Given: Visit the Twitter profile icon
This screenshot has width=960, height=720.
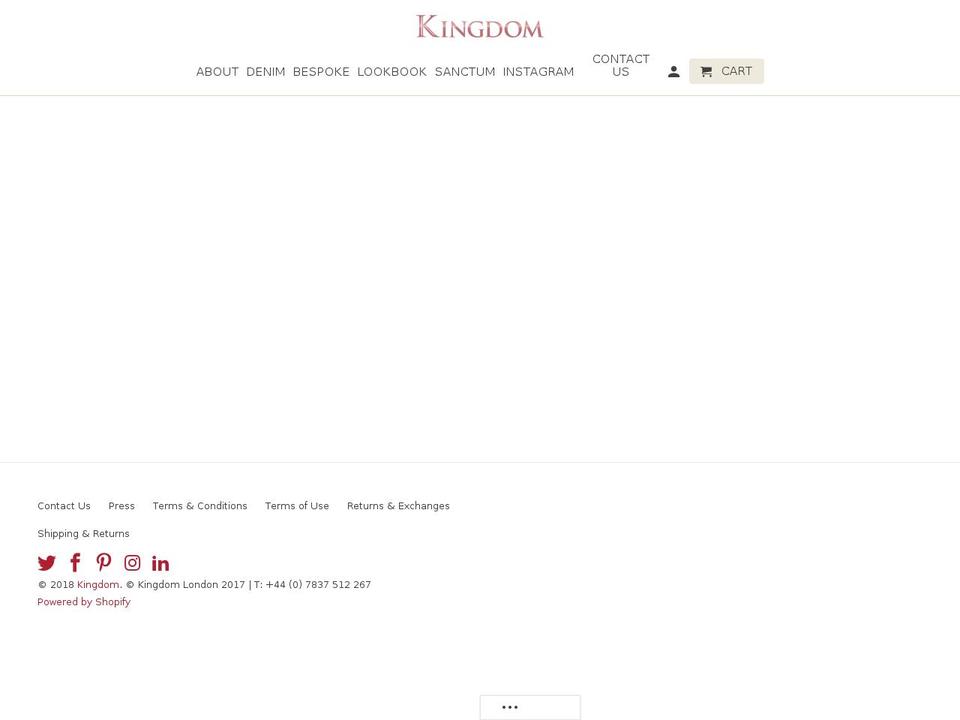Looking at the screenshot, I should (47, 563).
